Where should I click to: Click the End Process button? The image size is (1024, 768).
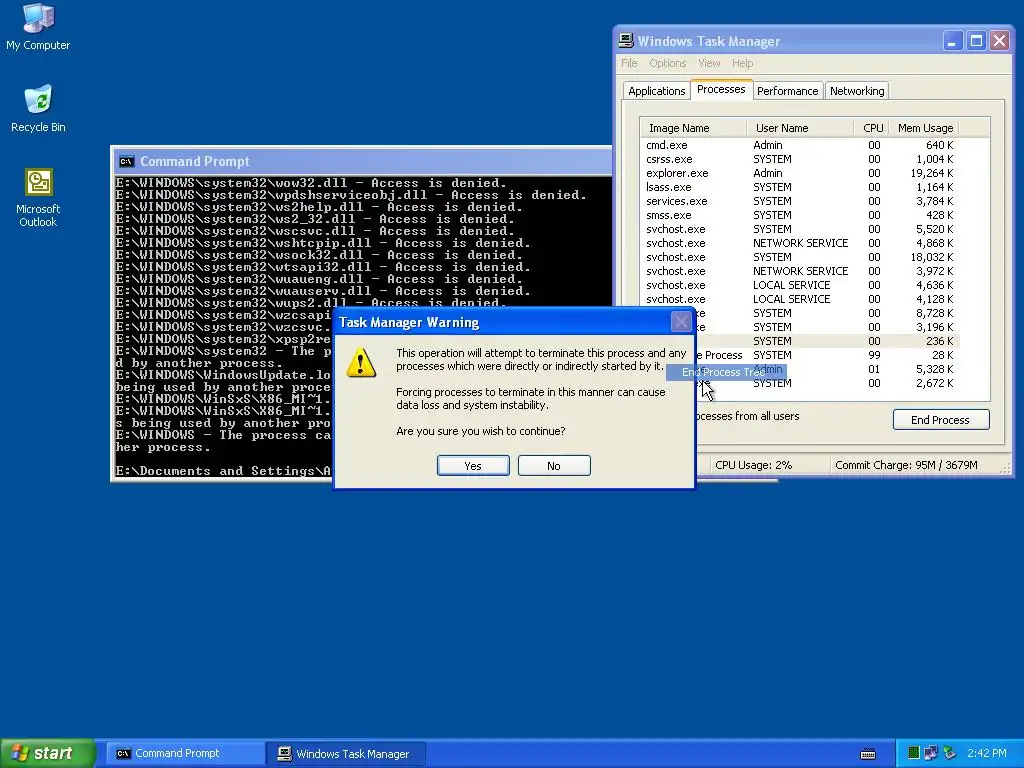pyautogui.click(x=940, y=420)
